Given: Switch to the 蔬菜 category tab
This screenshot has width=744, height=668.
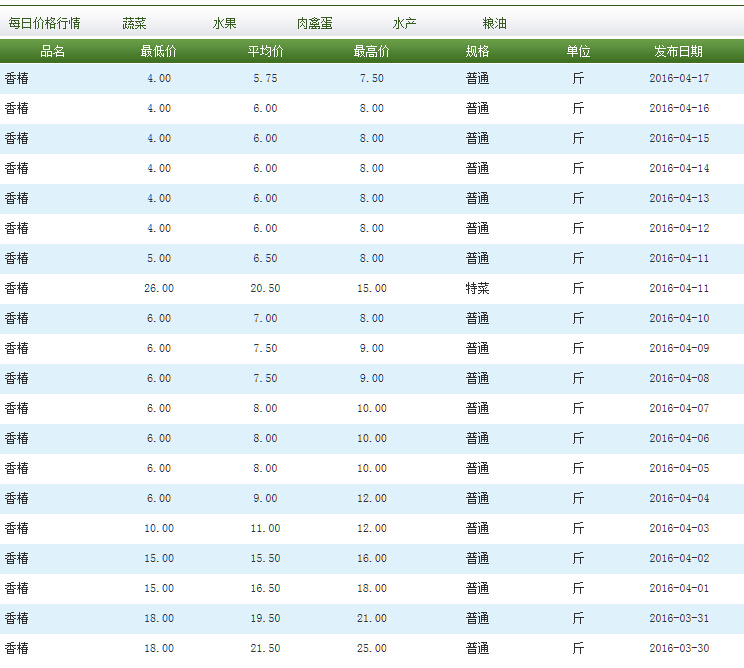Looking at the screenshot, I should point(134,23).
